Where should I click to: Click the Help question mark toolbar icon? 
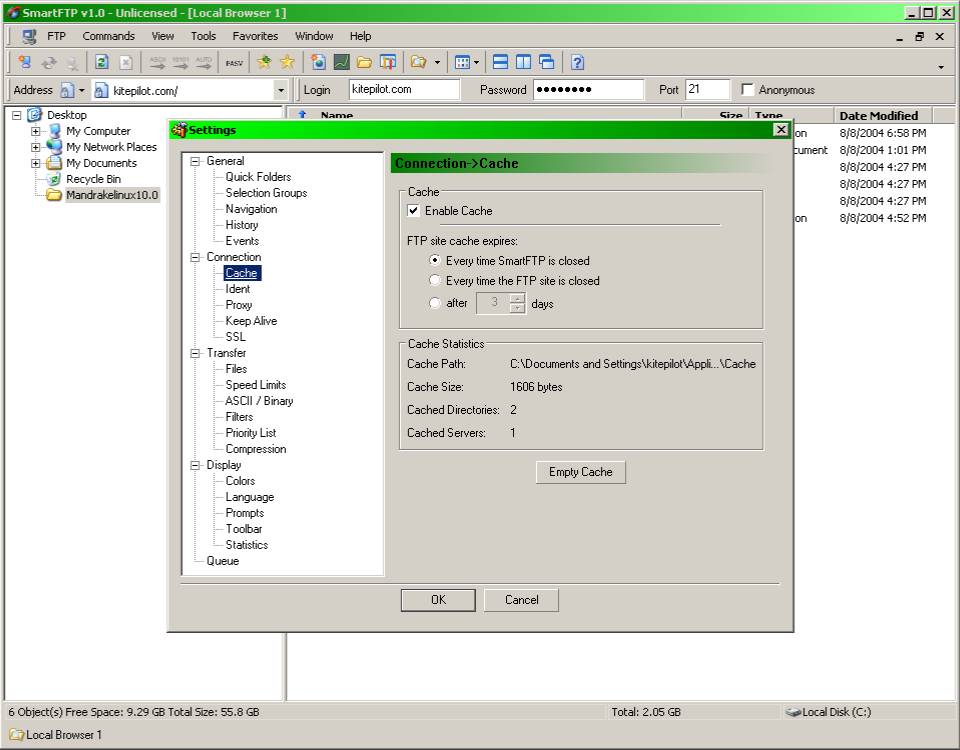coord(577,62)
